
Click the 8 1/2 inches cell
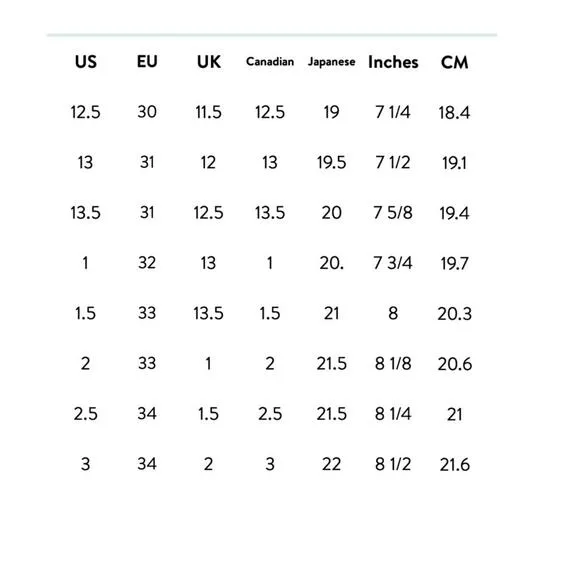393,464
